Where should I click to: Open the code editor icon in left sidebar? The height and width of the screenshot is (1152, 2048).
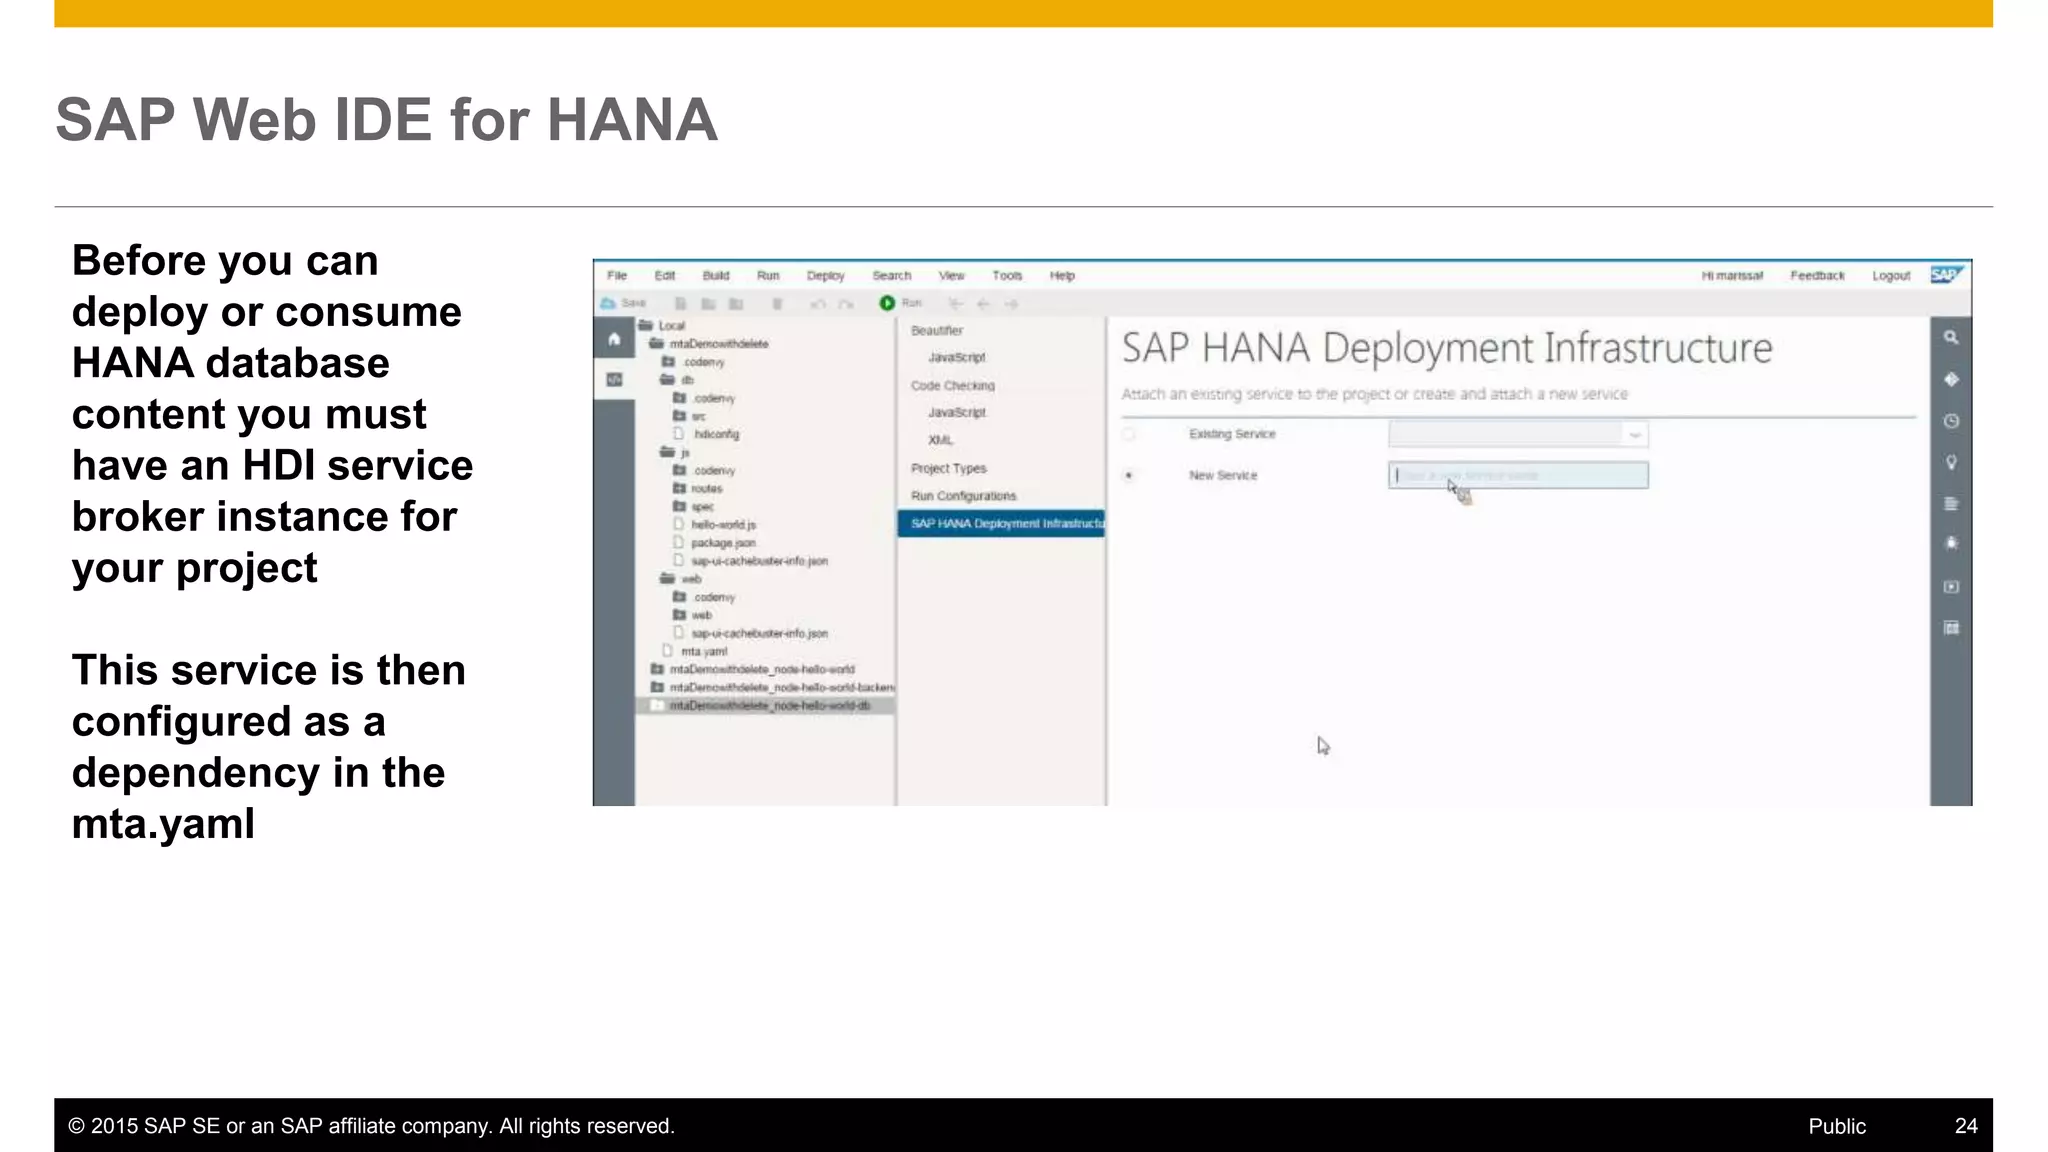pos(614,379)
